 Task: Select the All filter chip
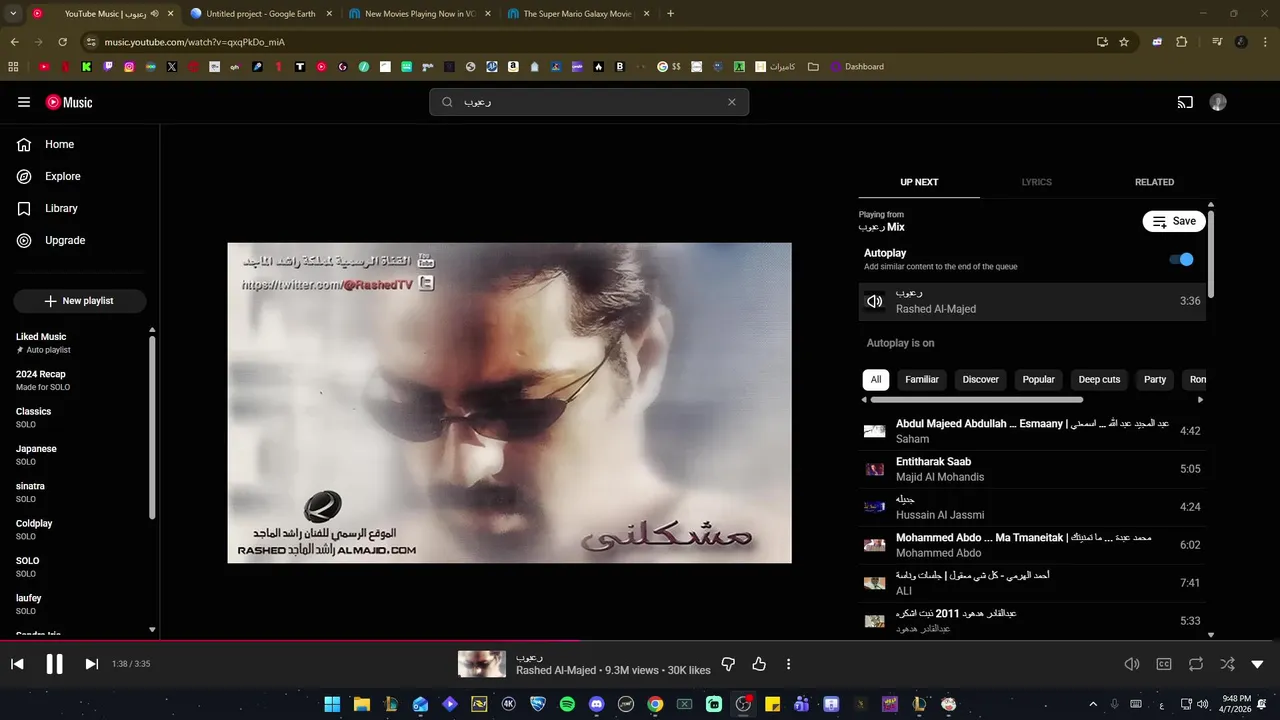coord(876,380)
